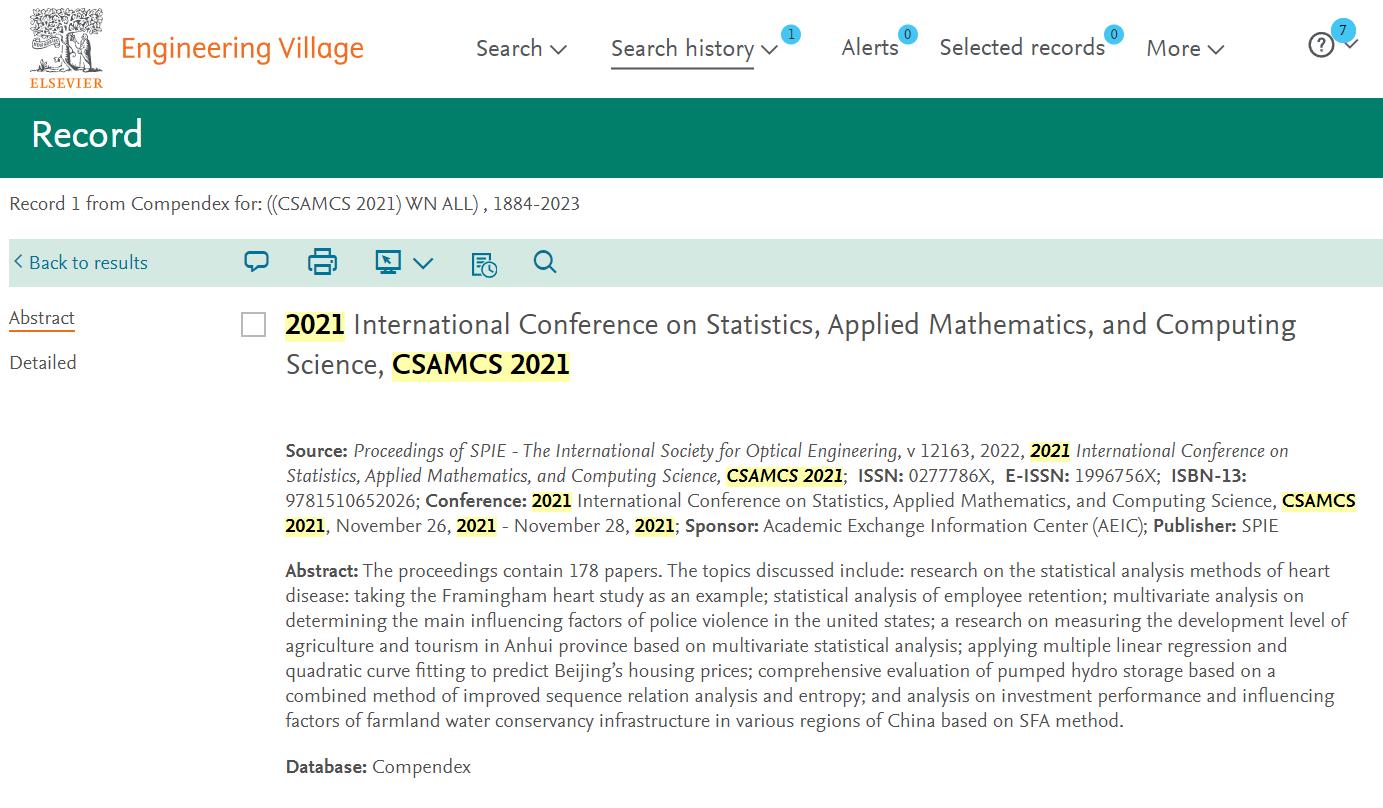1383x808 pixels.
Task: Expand the Search dropdown menu
Action: coord(521,48)
